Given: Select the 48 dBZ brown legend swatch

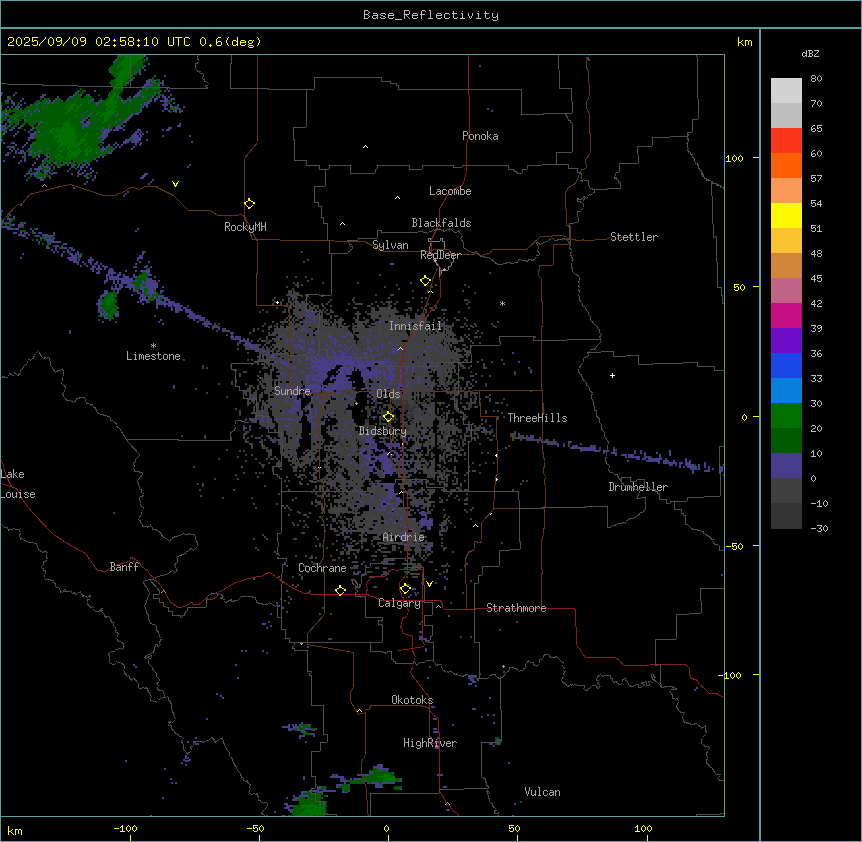Looking at the screenshot, I should pos(786,265).
